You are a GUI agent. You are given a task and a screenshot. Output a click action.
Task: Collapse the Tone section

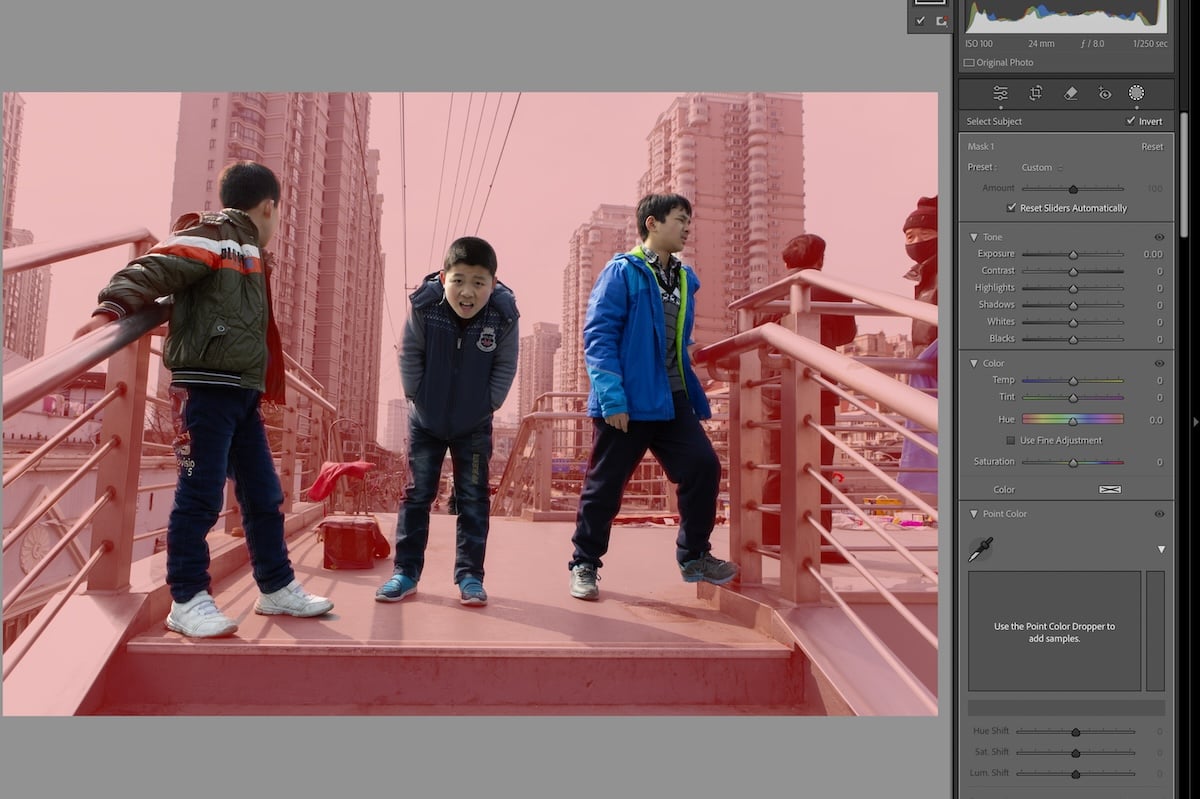coord(973,237)
